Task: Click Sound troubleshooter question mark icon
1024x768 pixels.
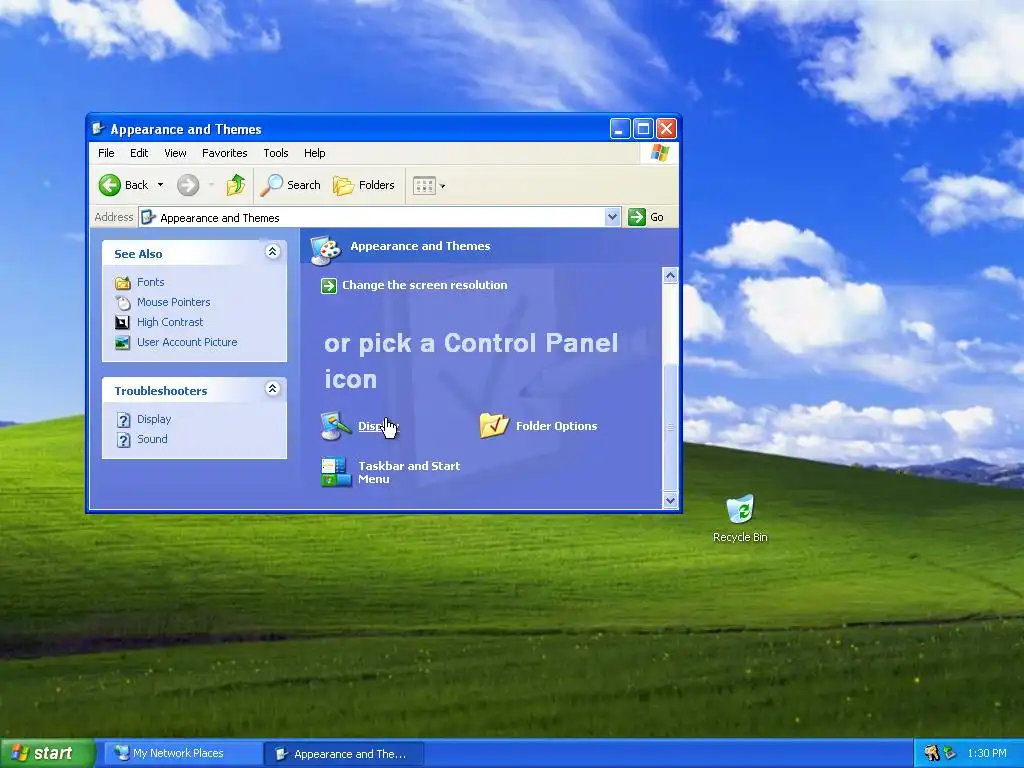Action: (123, 440)
